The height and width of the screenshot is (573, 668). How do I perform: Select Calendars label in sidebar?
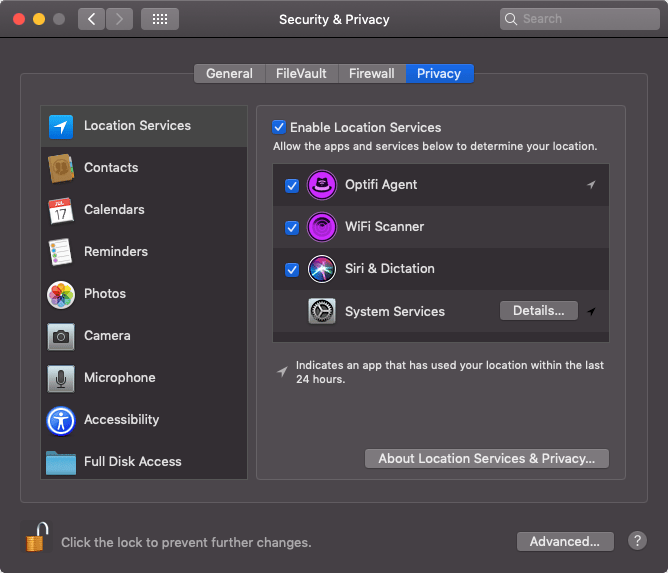114,210
